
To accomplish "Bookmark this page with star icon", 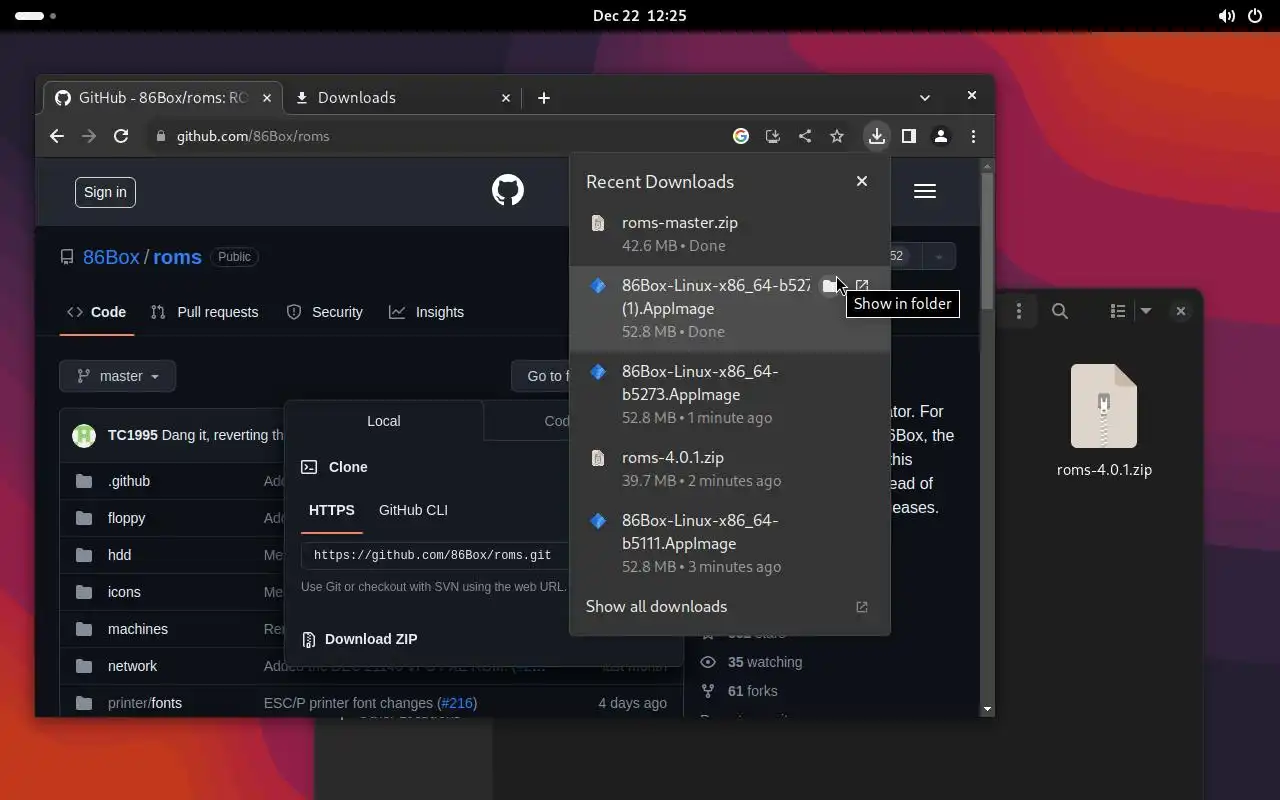I will point(837,136).
